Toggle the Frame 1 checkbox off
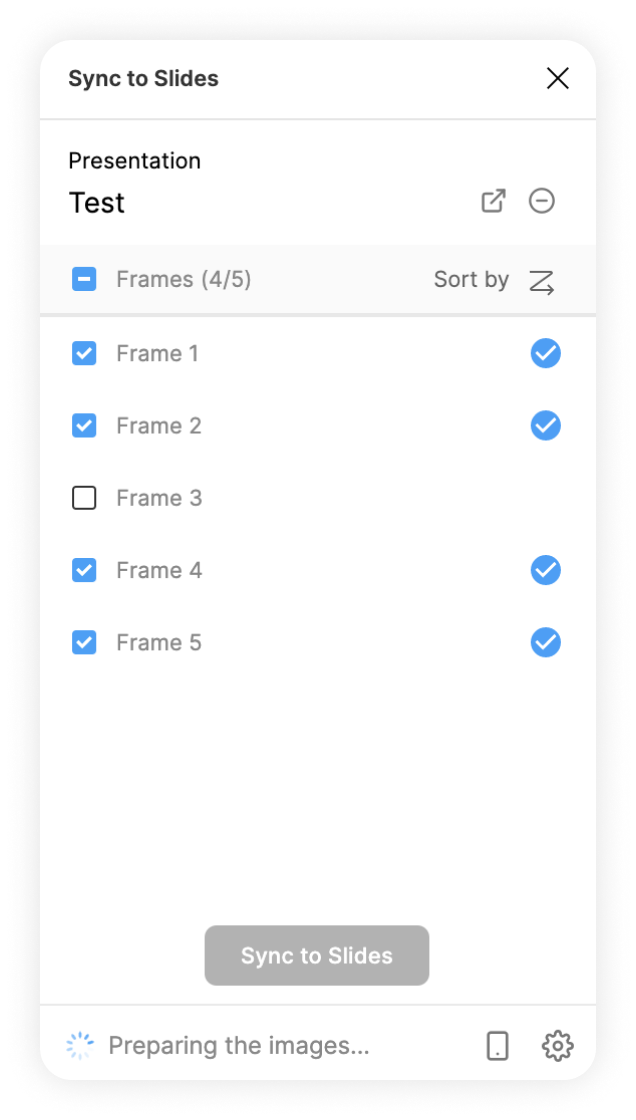The width and height of the screenshot is (636, 1120). [x=84, y=353]
